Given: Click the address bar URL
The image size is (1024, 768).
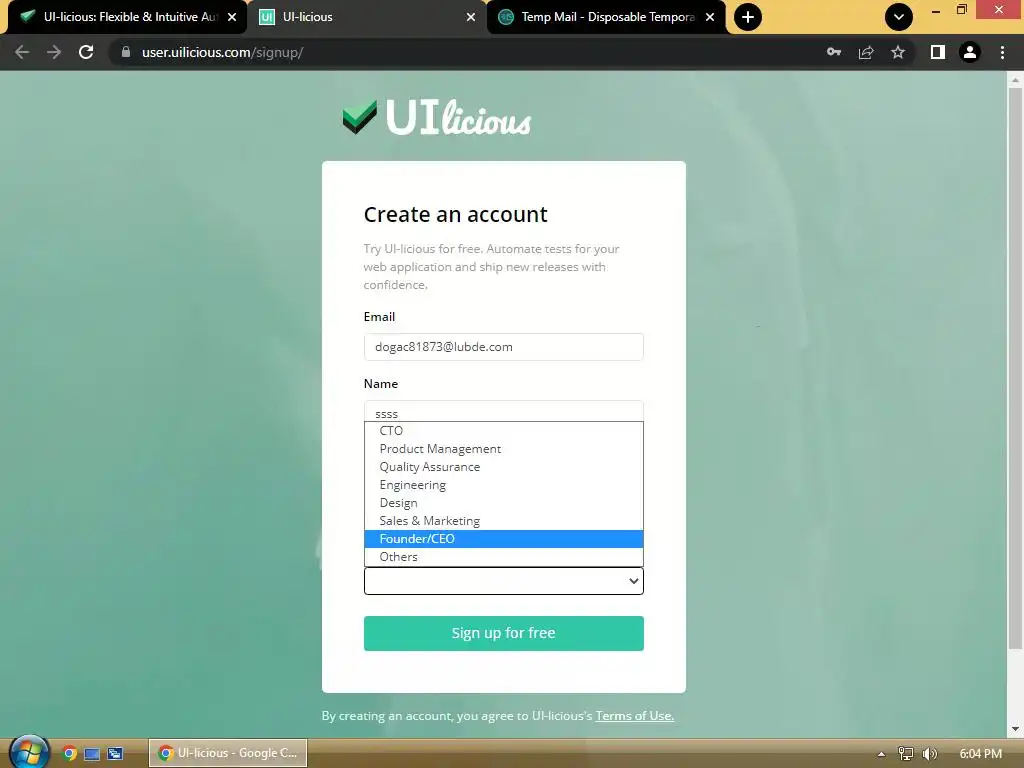Looking at the screenshot, I should (222, 52).
